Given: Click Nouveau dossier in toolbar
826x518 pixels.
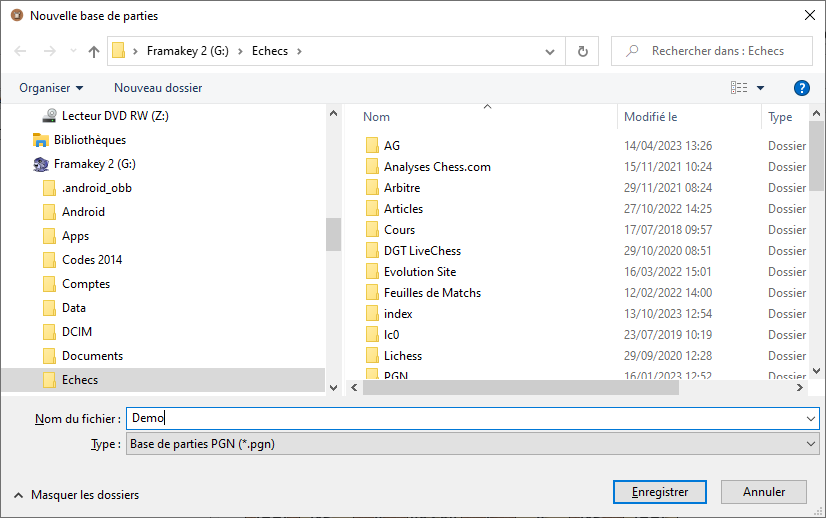Looking at the screenshot, I should coord(158,88).
